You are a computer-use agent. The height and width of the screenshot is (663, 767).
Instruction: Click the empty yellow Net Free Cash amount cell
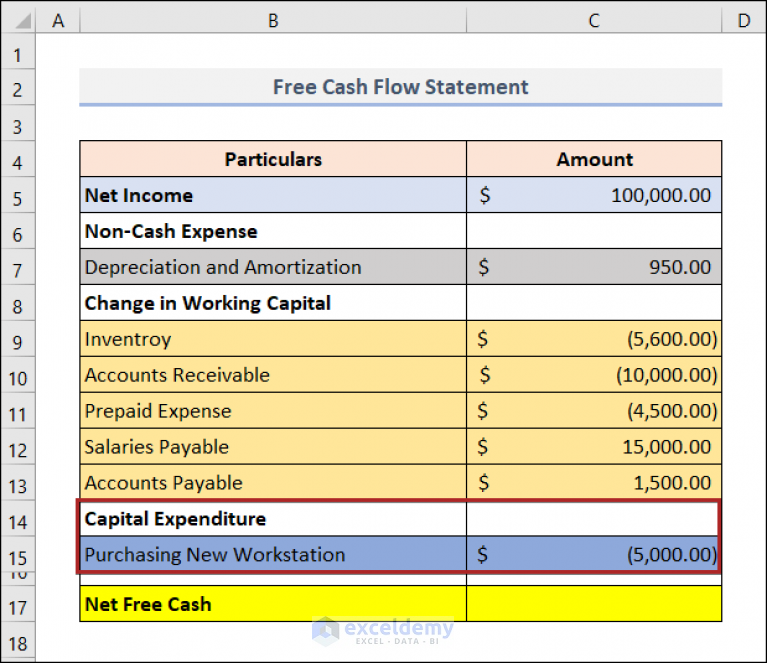coord(594,604)
